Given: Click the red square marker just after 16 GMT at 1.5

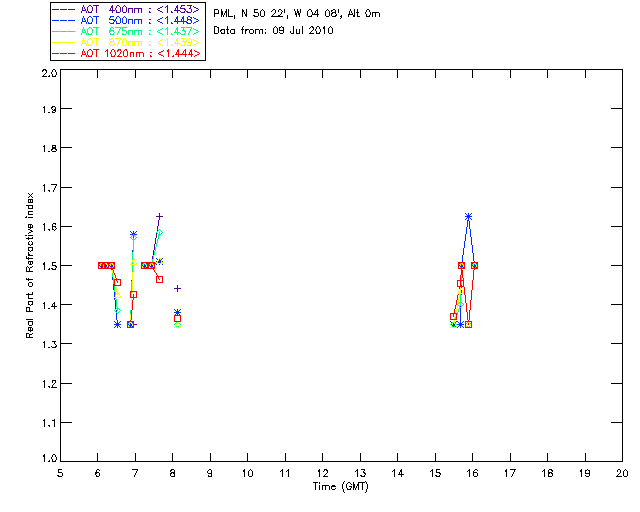Looking at the screenshot, I should tap(474, 265).
